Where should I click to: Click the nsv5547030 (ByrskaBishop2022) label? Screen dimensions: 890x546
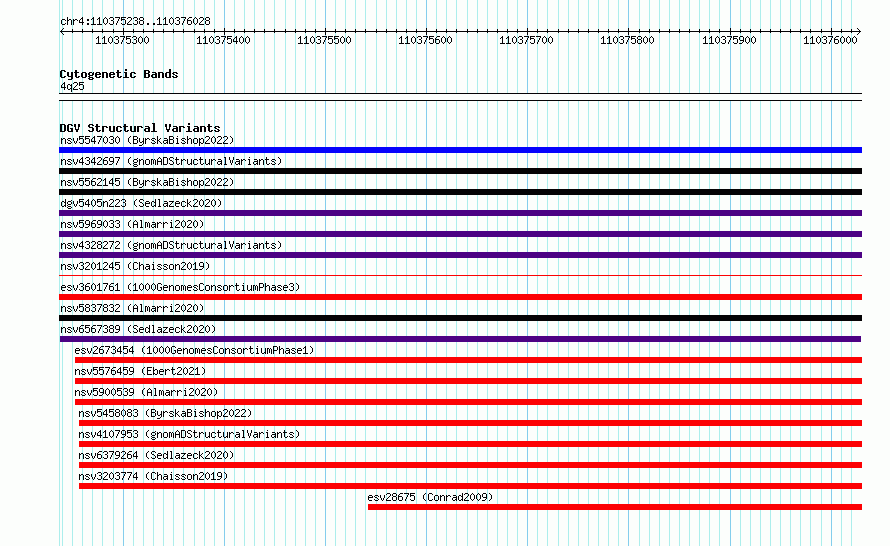147,140
